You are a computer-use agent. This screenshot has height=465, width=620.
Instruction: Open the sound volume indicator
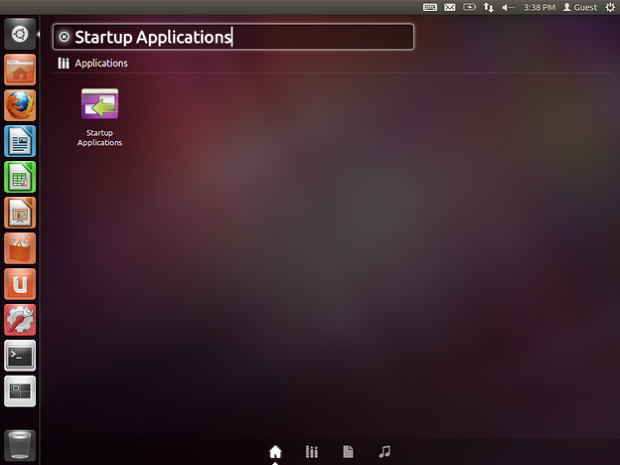click(508, 7)
